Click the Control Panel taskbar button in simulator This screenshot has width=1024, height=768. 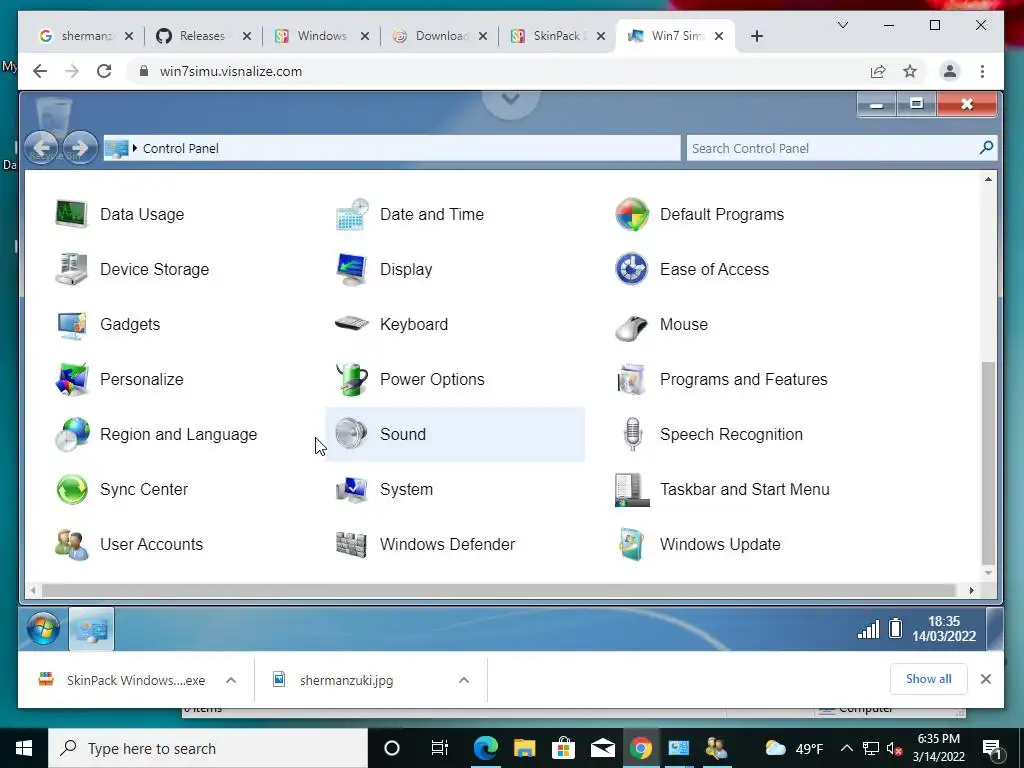coord(91,629)
